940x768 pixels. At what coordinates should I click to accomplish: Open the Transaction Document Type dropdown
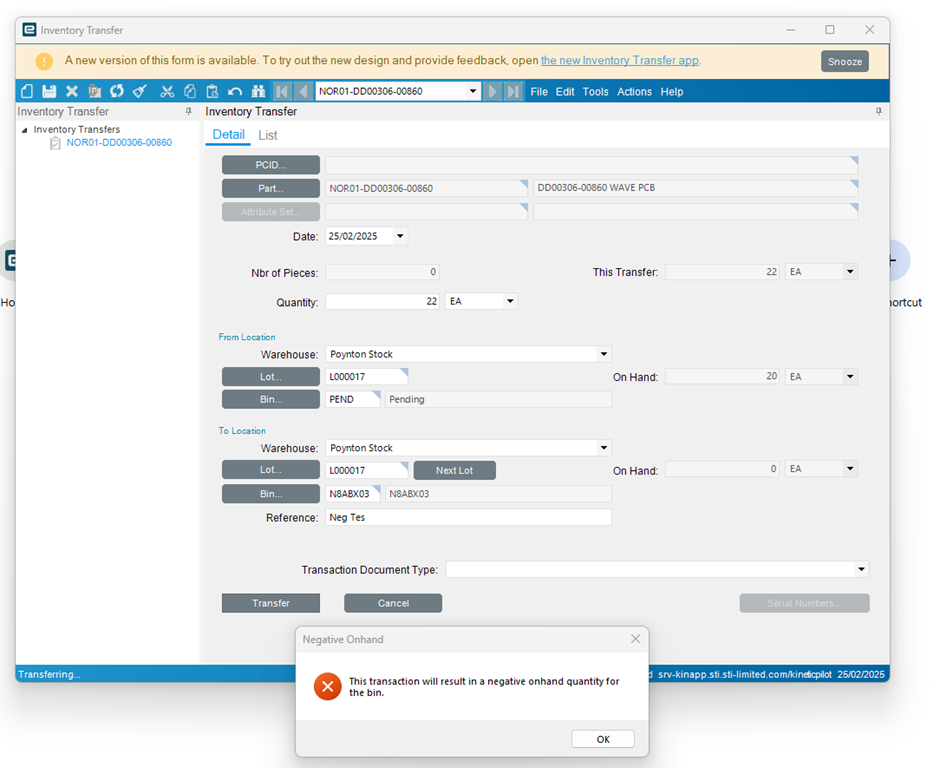[861, 570]
